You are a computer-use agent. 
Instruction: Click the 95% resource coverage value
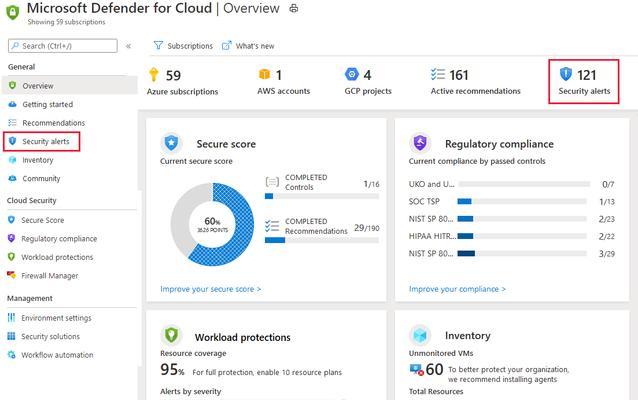(x=172, y=369)
